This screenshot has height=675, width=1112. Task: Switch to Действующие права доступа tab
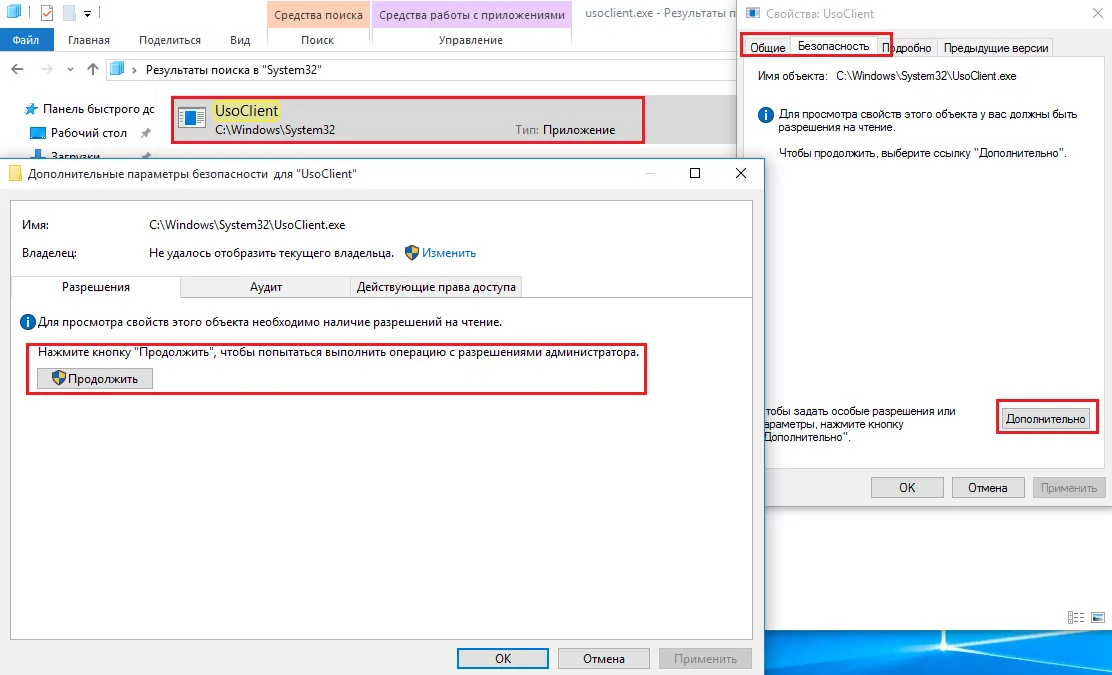437,287
